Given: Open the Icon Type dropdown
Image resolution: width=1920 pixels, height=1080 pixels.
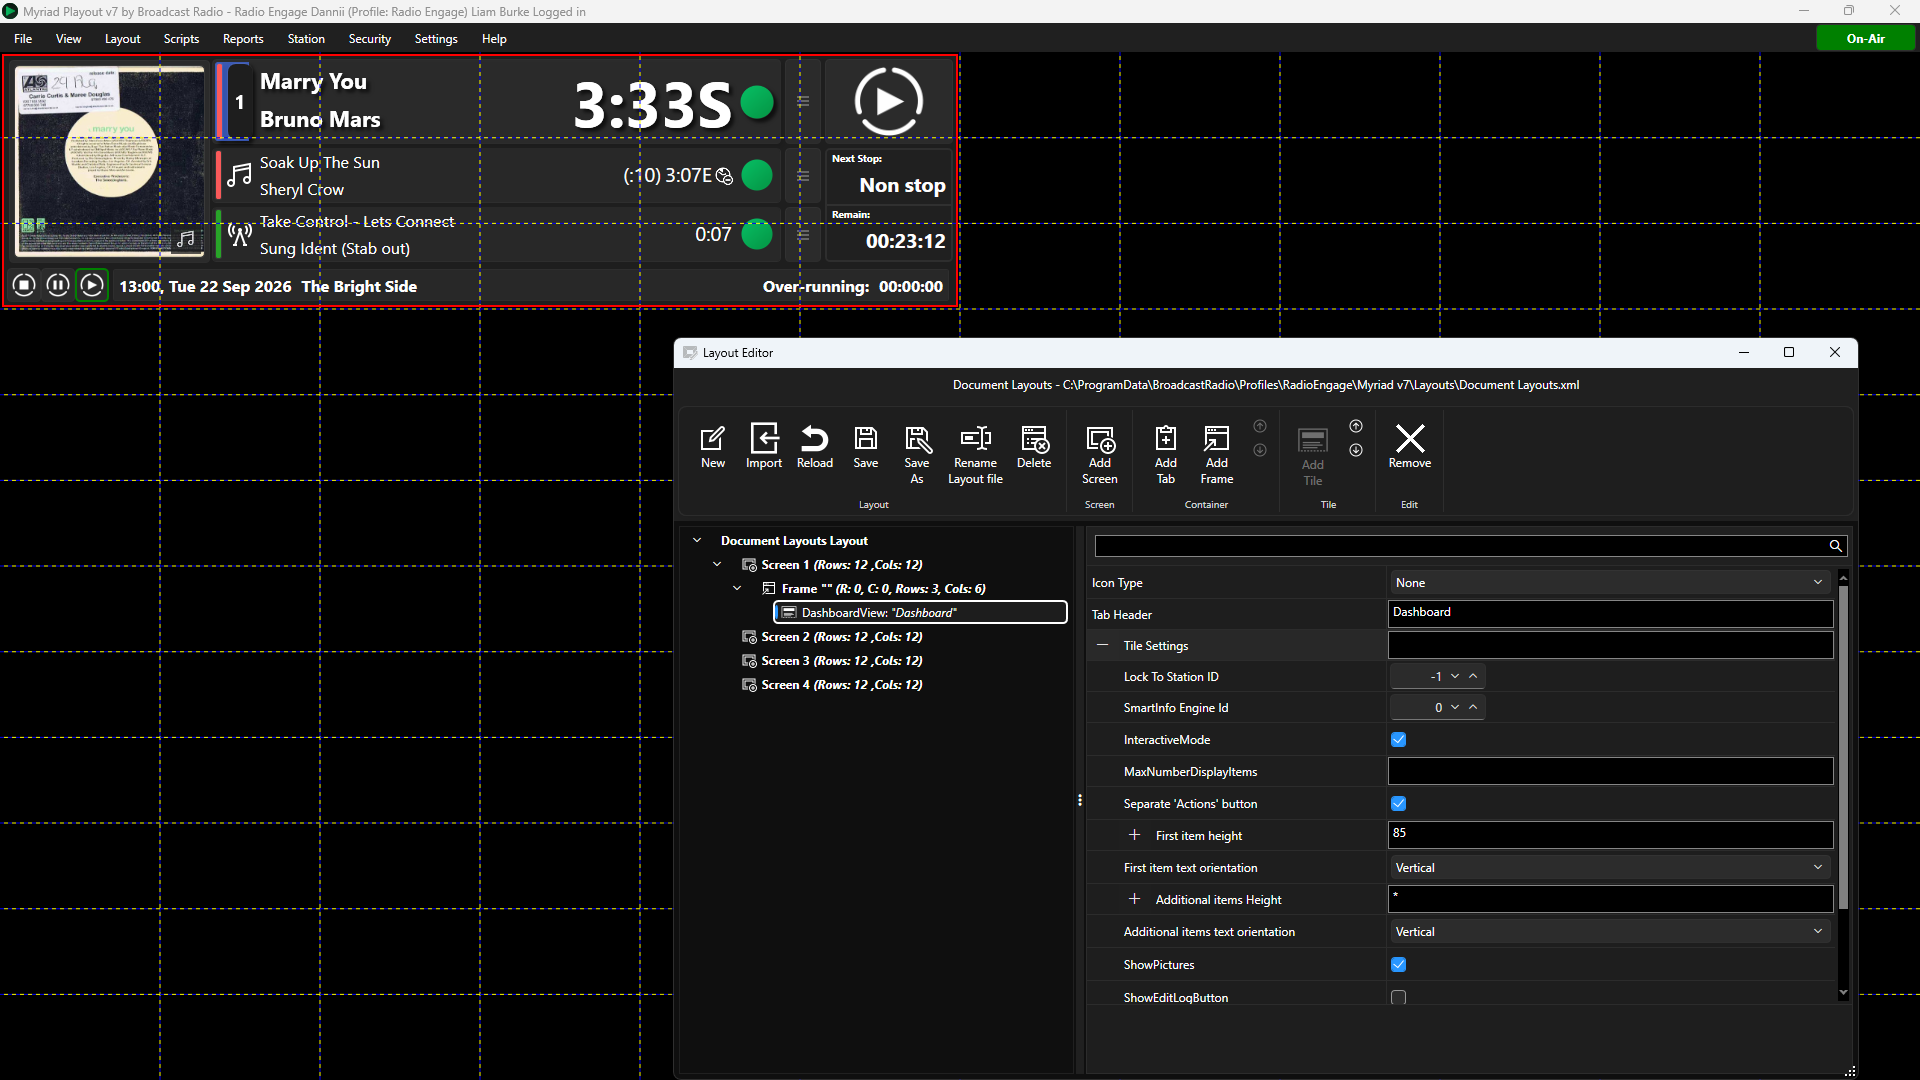Looking at the screenshot, I should click(1610, 583).
